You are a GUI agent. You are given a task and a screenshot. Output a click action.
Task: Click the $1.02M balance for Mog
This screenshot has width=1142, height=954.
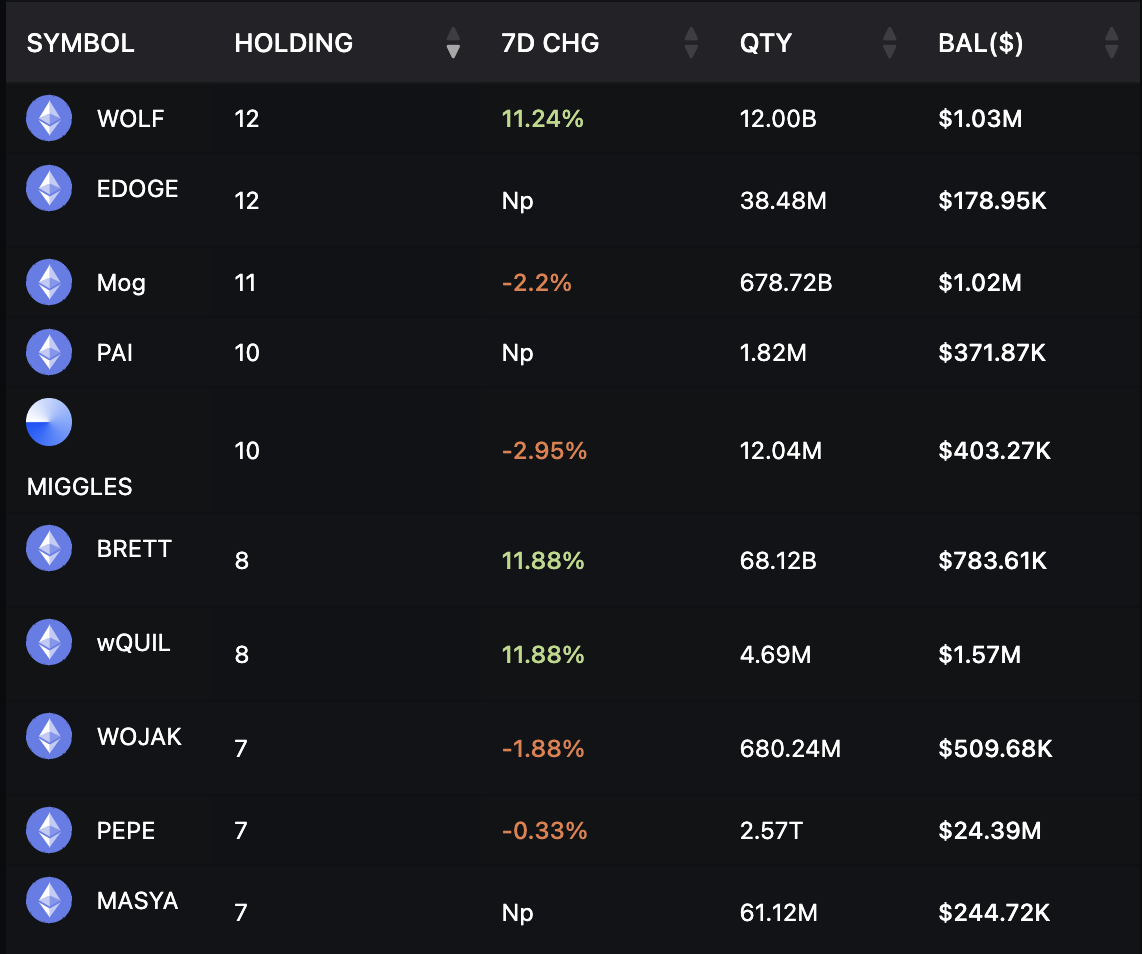click(980, 282)
